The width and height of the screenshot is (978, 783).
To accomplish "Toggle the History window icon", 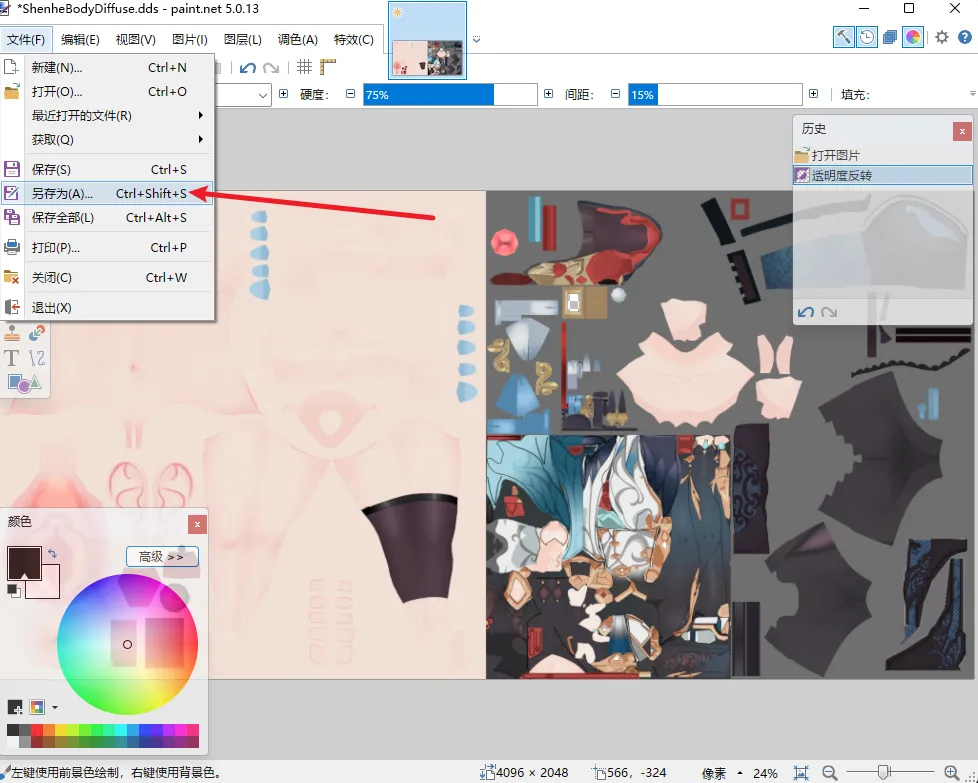I will pyautogui.click(x=866, y=37).
